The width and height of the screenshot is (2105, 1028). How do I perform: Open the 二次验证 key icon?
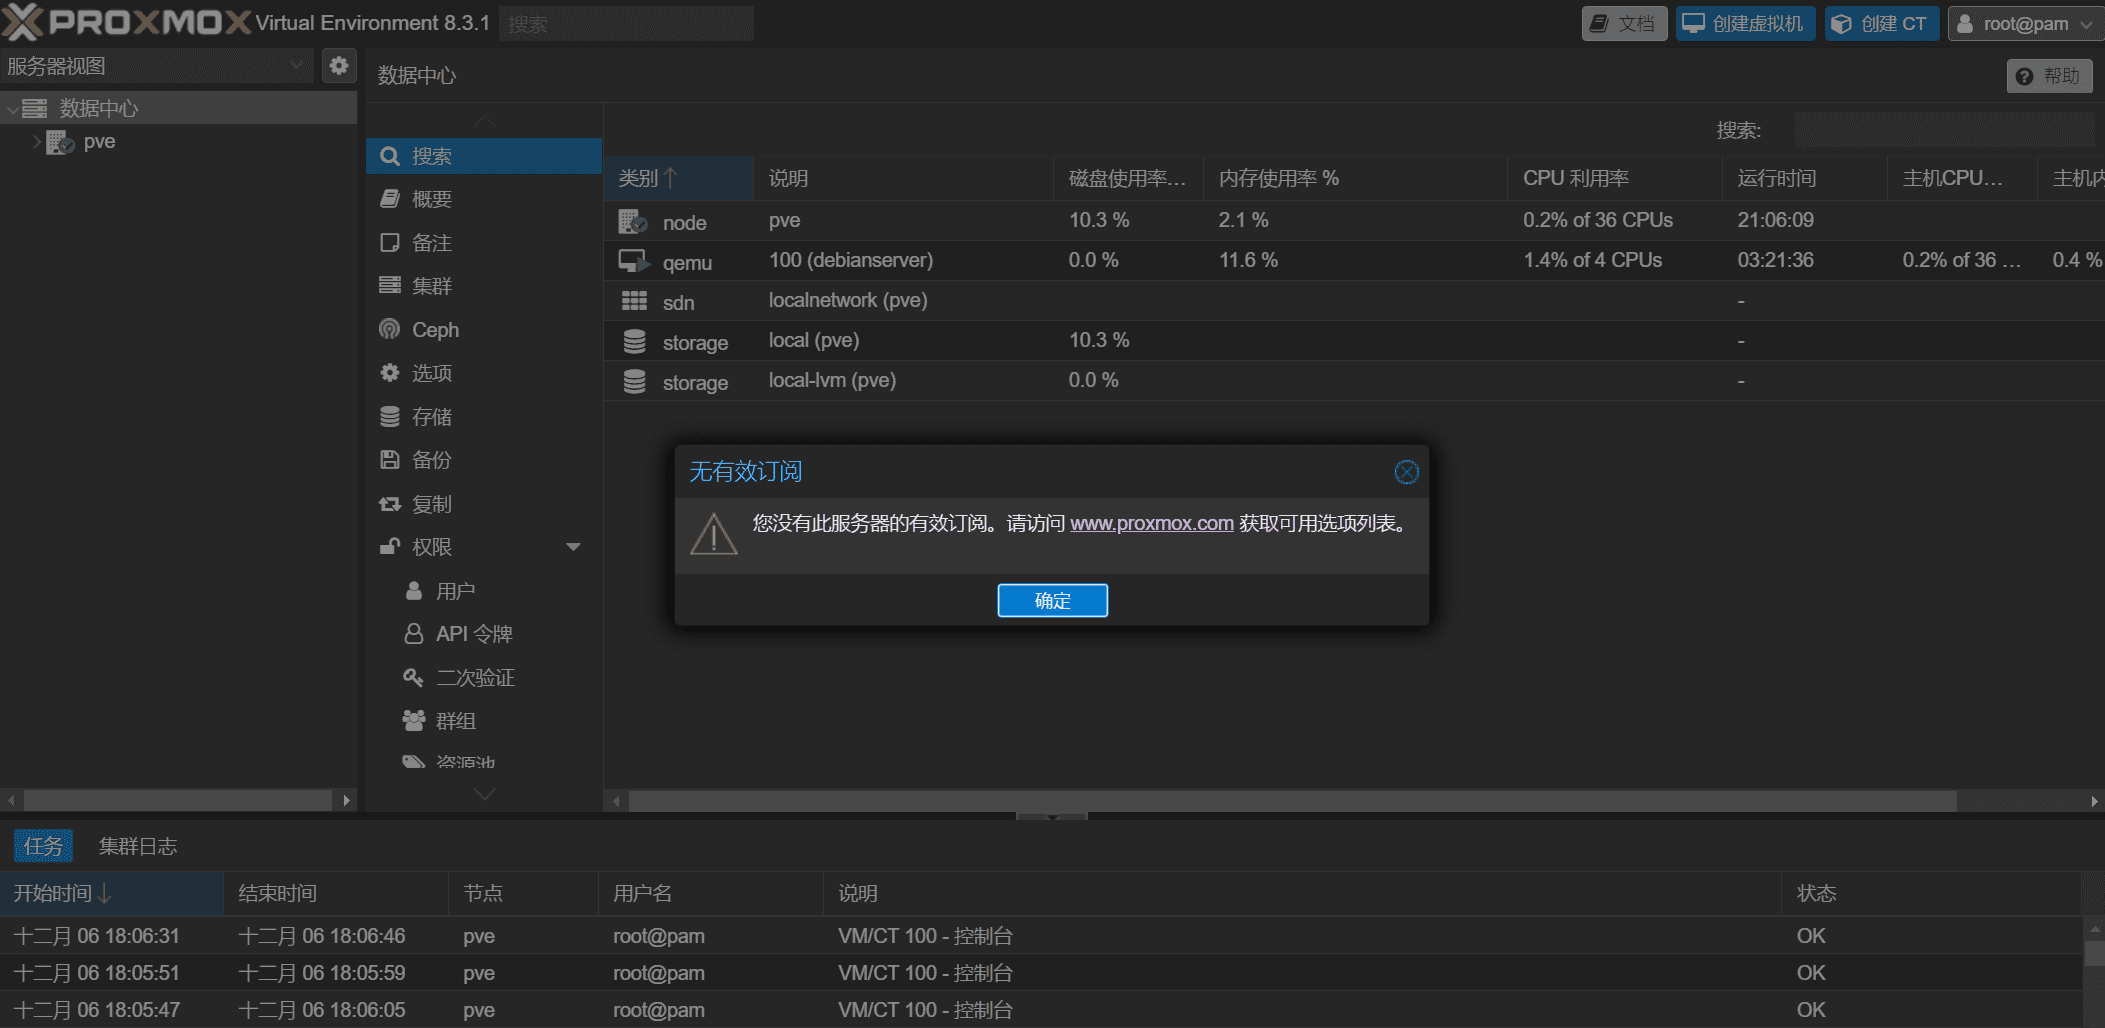(x=414, y=678)
